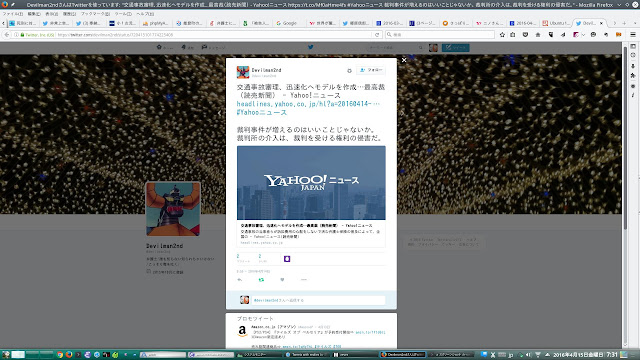Open the #Yahooニュース hashtag

[x=262, y=113]
